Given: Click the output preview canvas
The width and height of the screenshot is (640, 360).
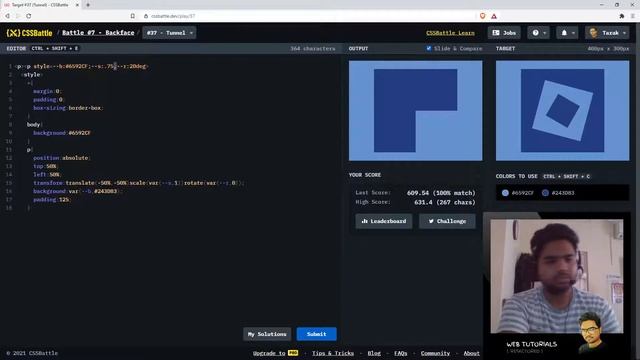Looking at the screenshot, I should (x=416, y=111).
